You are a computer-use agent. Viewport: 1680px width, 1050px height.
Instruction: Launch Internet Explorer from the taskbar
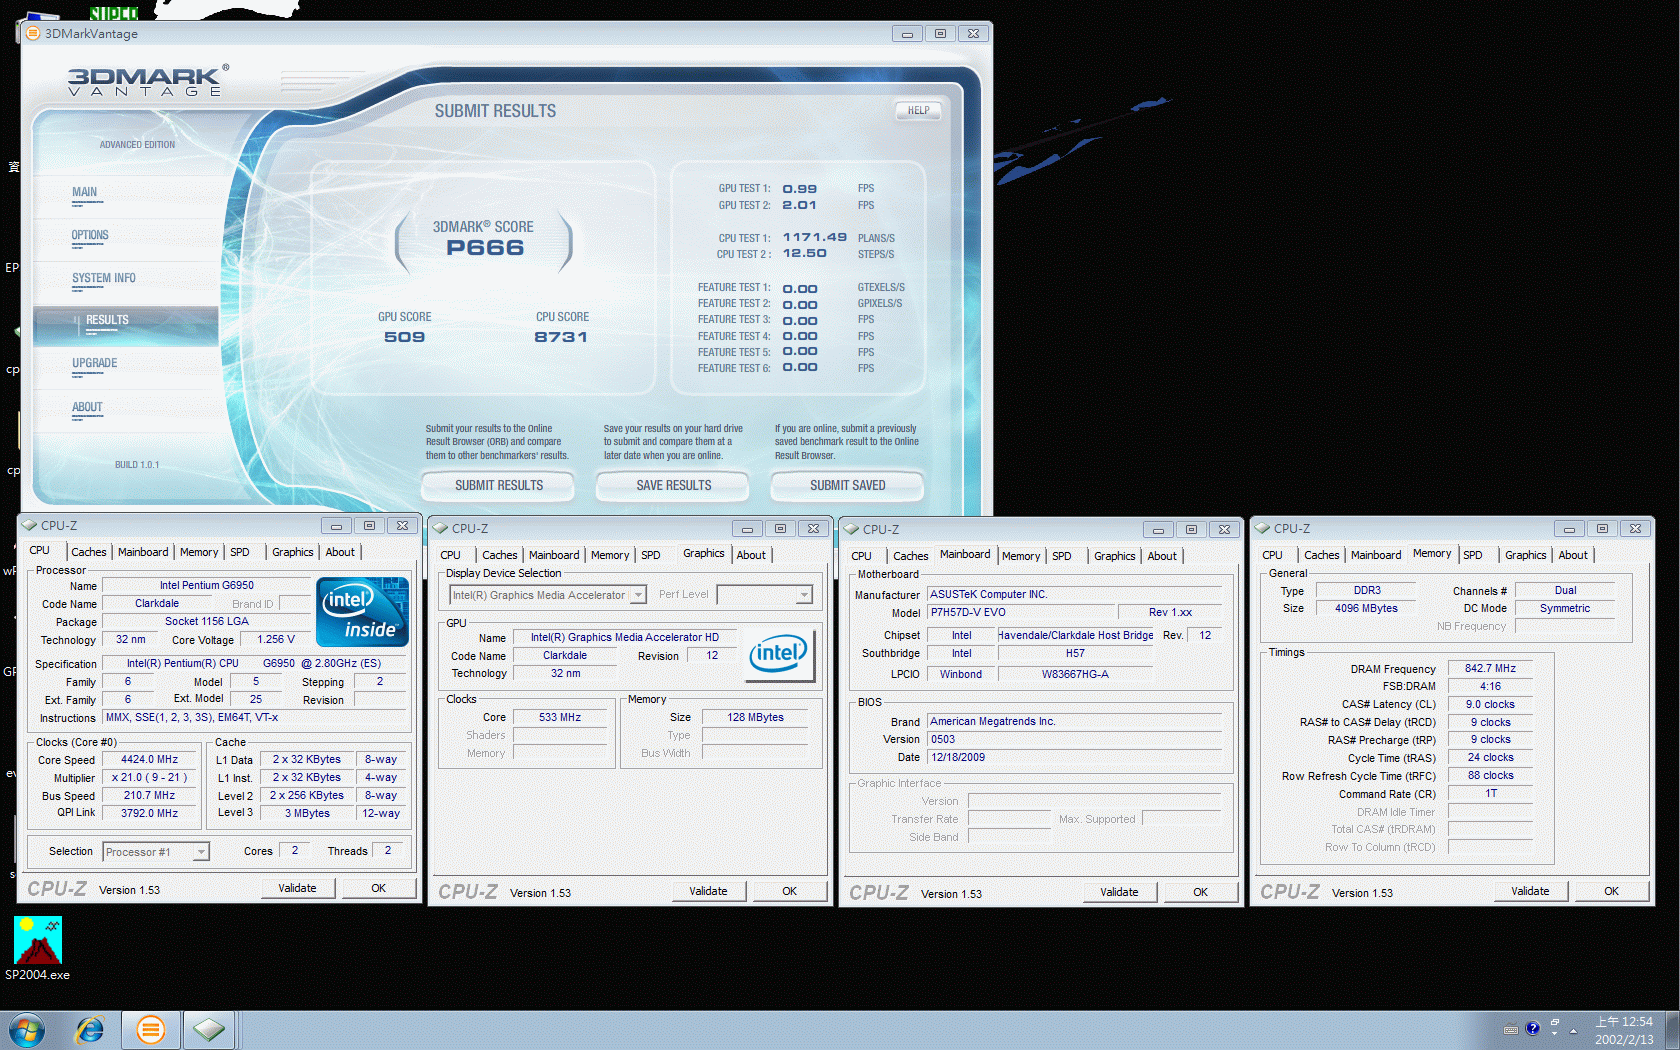pos(90,1029)
